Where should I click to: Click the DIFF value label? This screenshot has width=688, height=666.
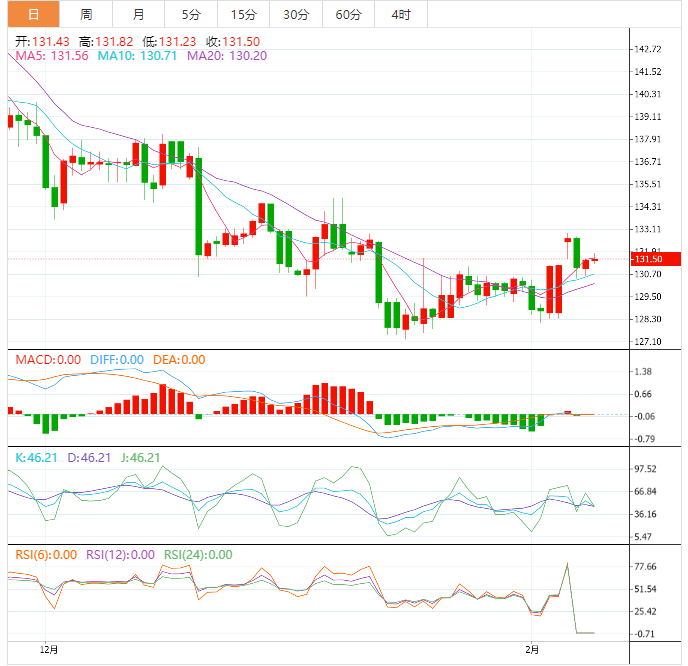(x=117, y=360)
